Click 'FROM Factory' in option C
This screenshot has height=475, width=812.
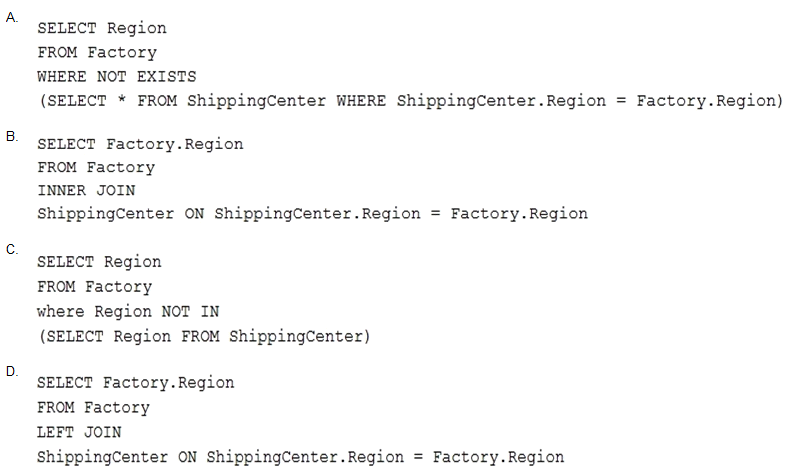(94, 286)
